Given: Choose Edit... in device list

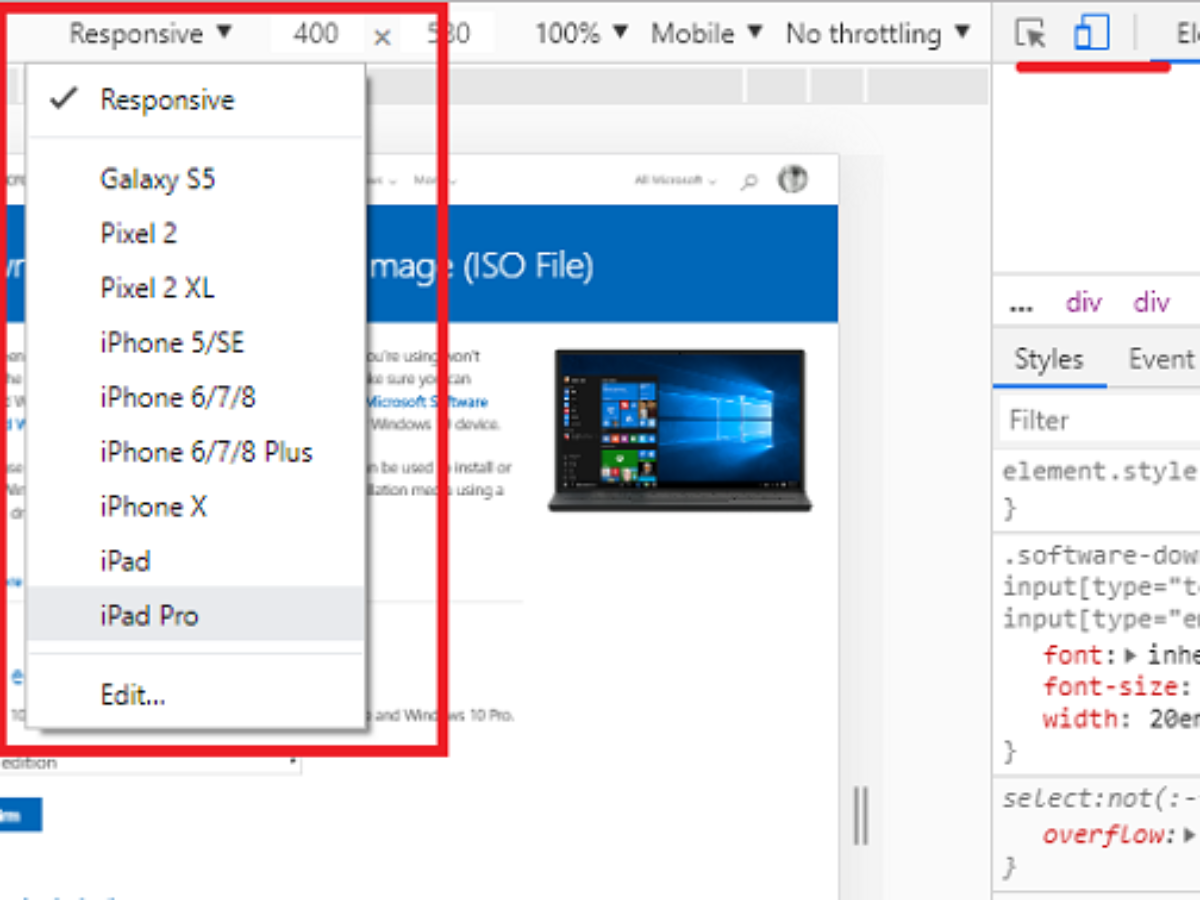Looking at the screenshot, I should click(x=196, y=694).
